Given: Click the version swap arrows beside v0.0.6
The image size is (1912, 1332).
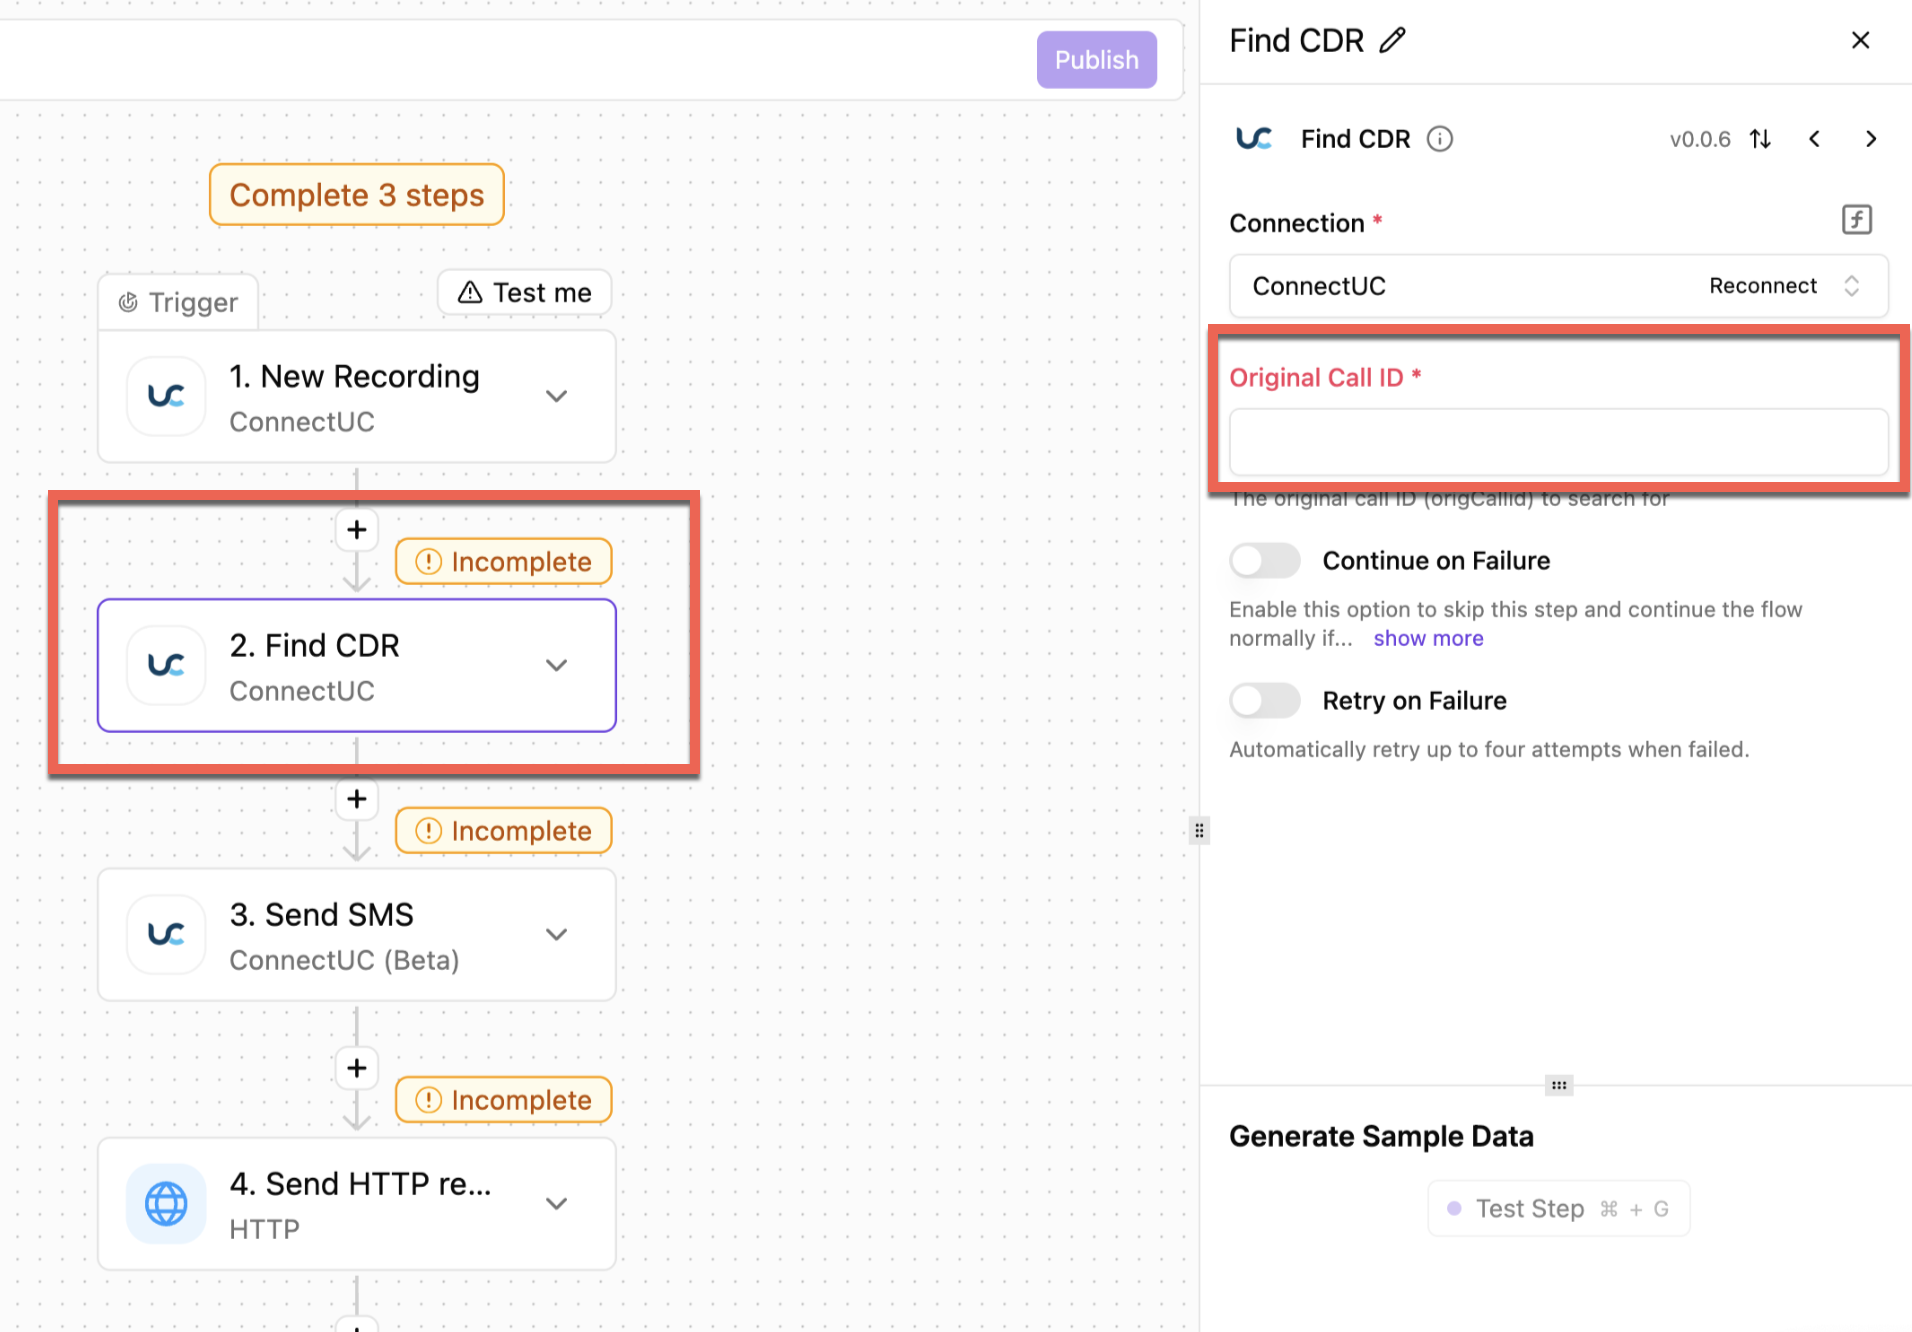Looking at the screenshot, I should click(x=1761, y=139).
